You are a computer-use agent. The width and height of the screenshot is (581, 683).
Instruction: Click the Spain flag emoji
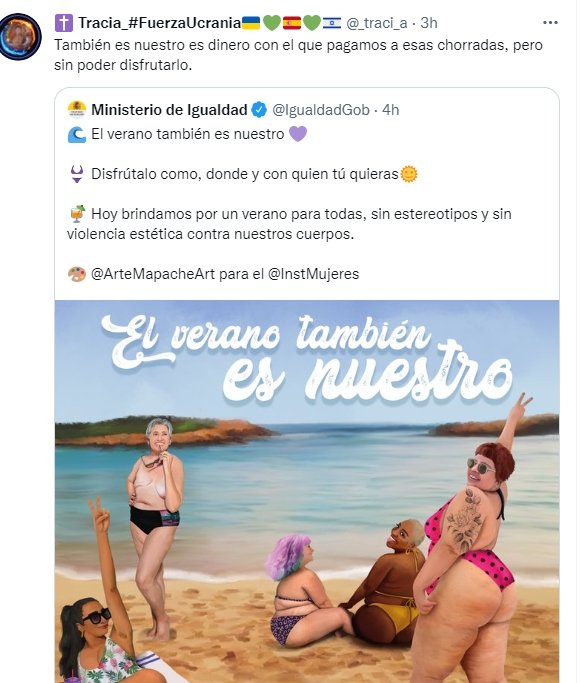click(292, 23)
